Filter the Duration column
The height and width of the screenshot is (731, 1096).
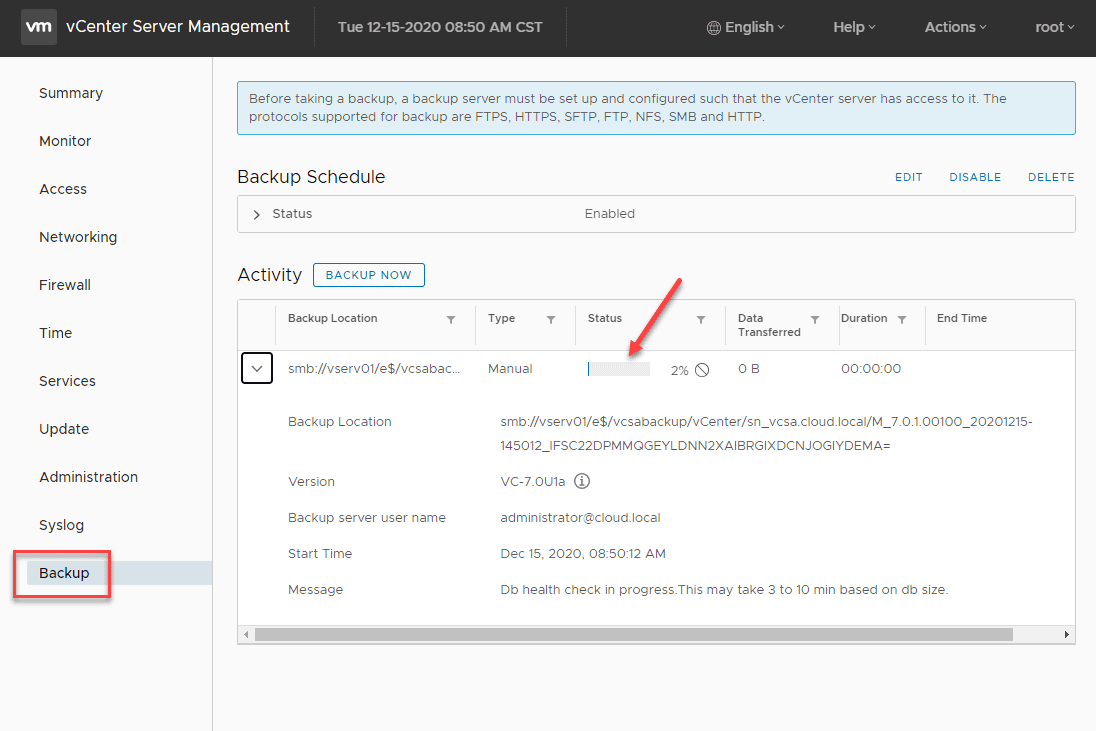pyautogui.click(x=902, y=319)
